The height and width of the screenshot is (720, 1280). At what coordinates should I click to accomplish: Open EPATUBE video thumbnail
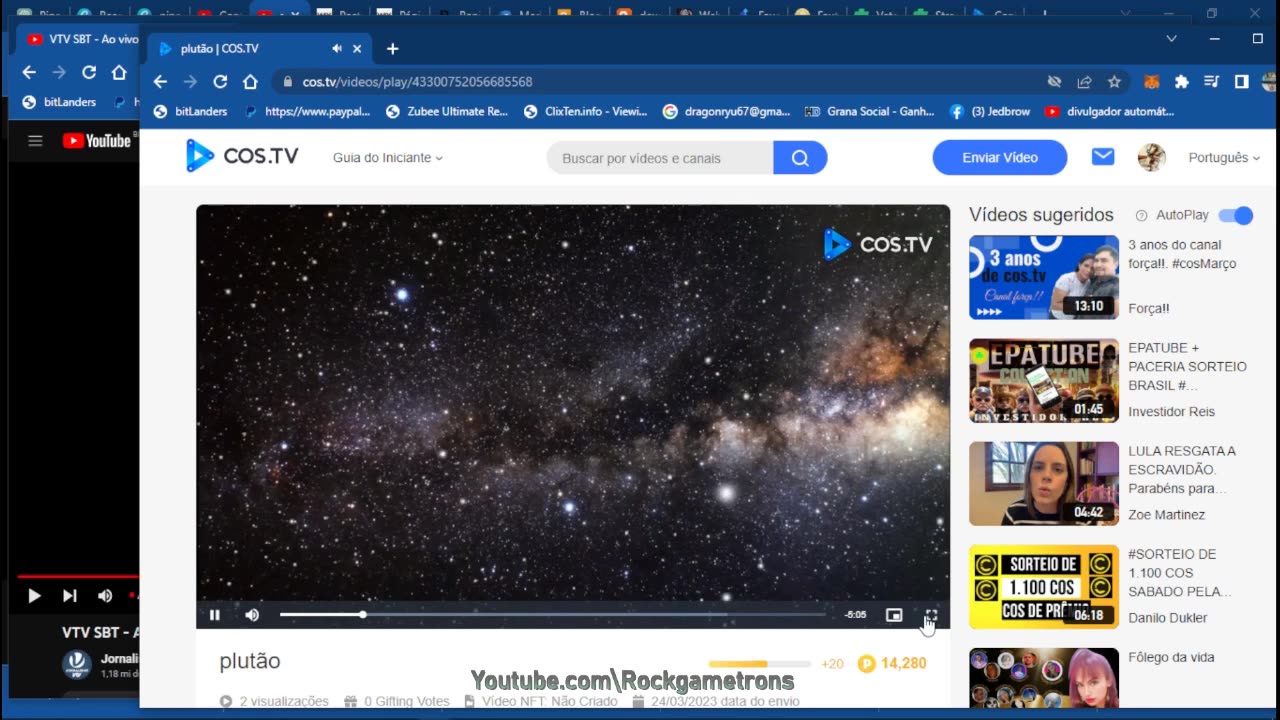click(1044, 380)
